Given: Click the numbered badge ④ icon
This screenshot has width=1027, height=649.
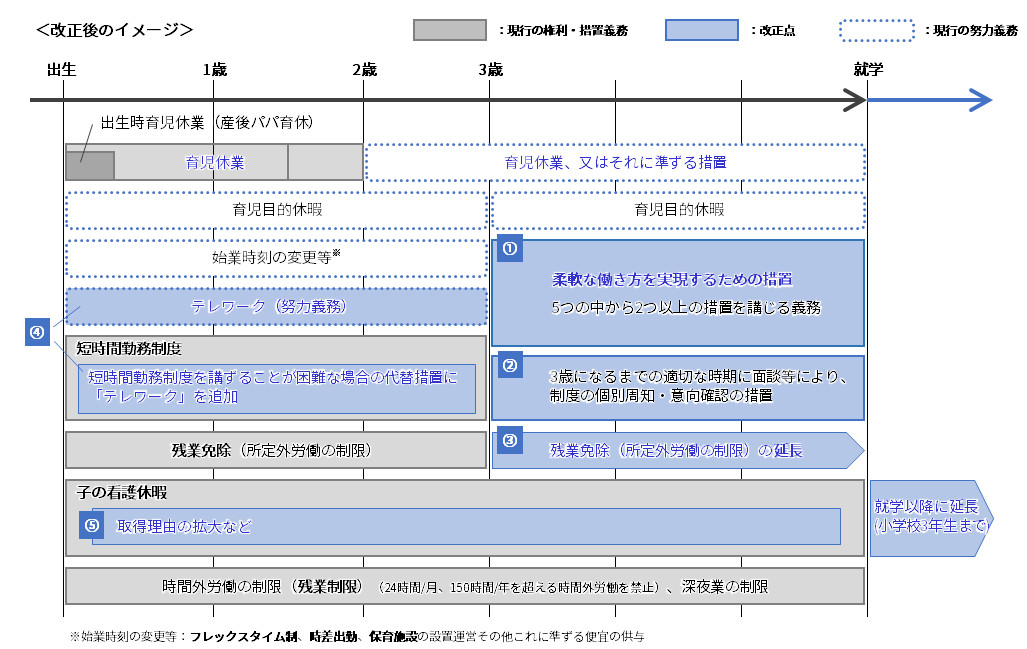Looking at the screenshot, I should tap(38, 333).
